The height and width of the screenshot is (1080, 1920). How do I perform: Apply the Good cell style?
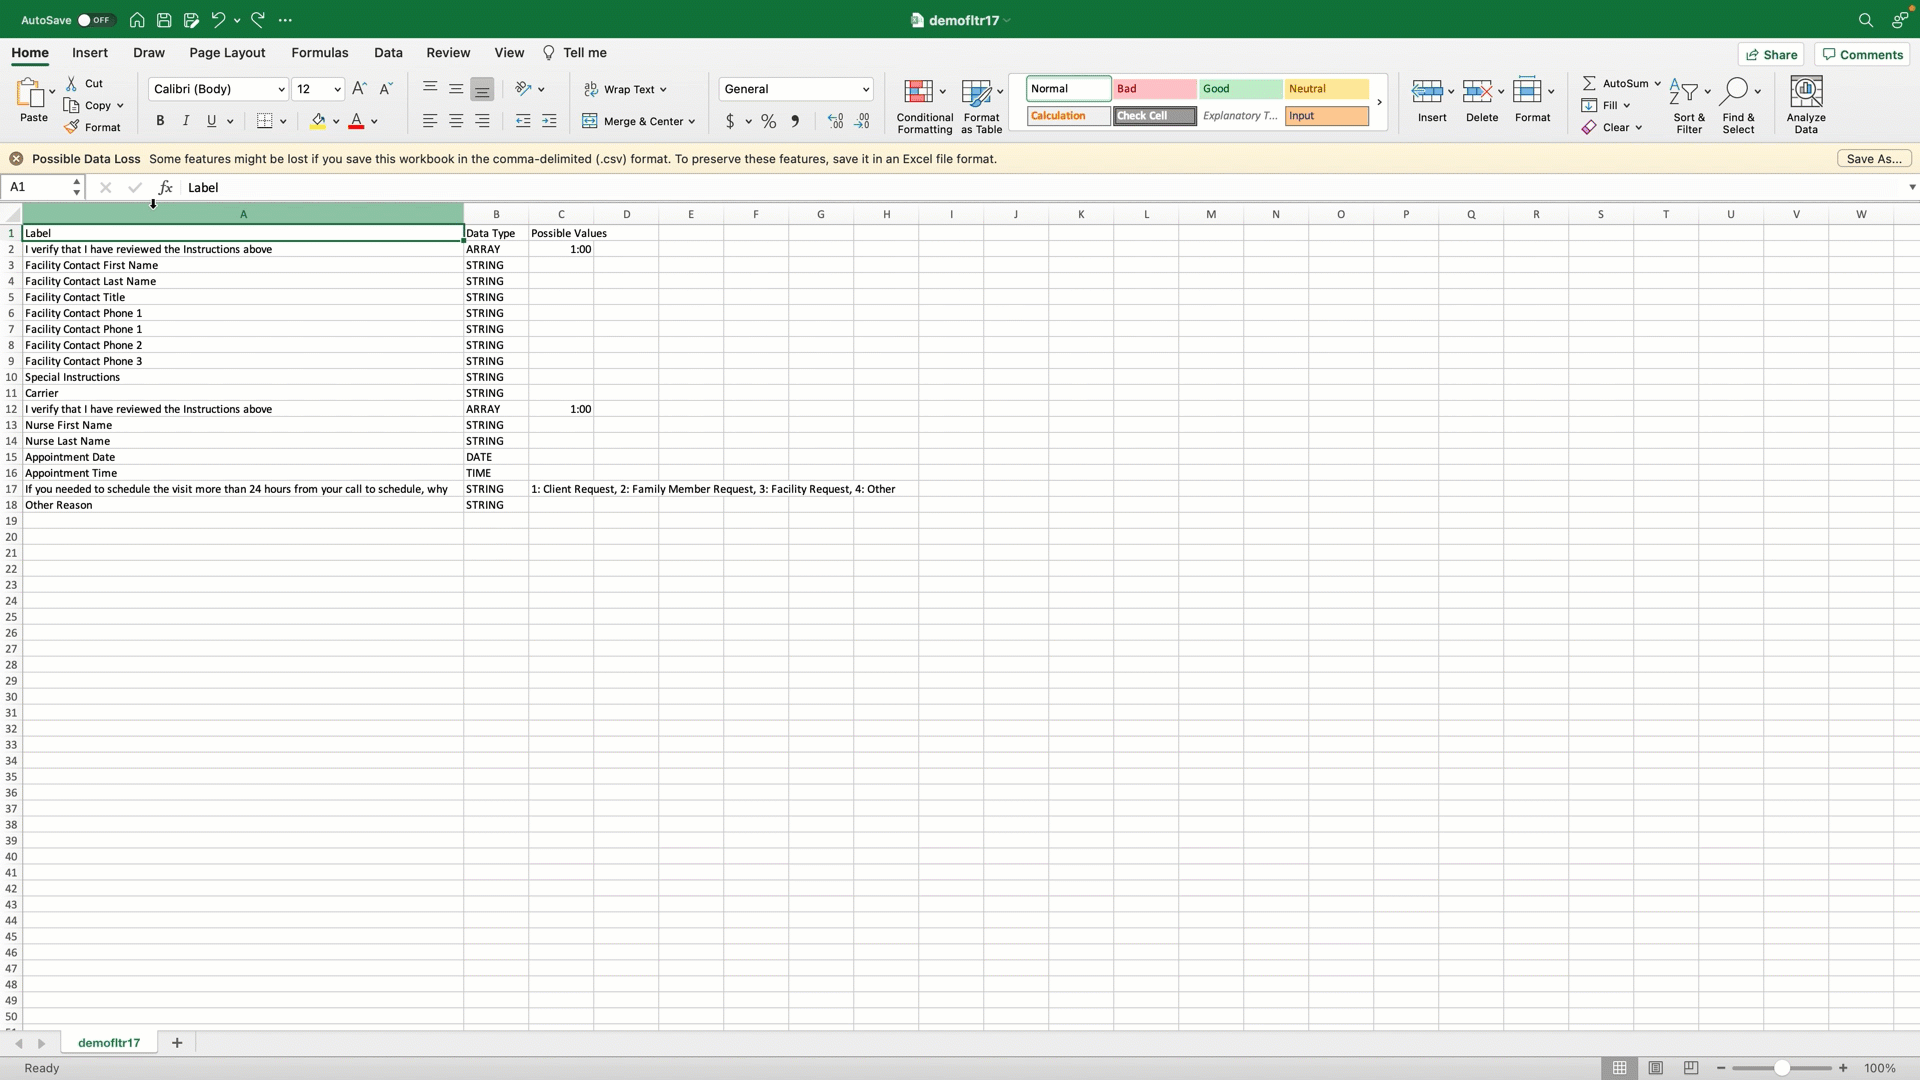coord(1241,89)
